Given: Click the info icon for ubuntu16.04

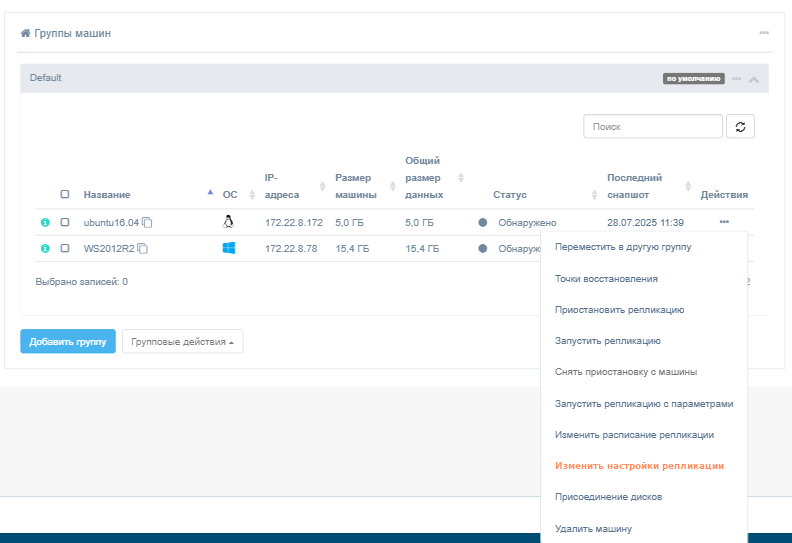Looking at the screenshot, I should pos(45,222).
